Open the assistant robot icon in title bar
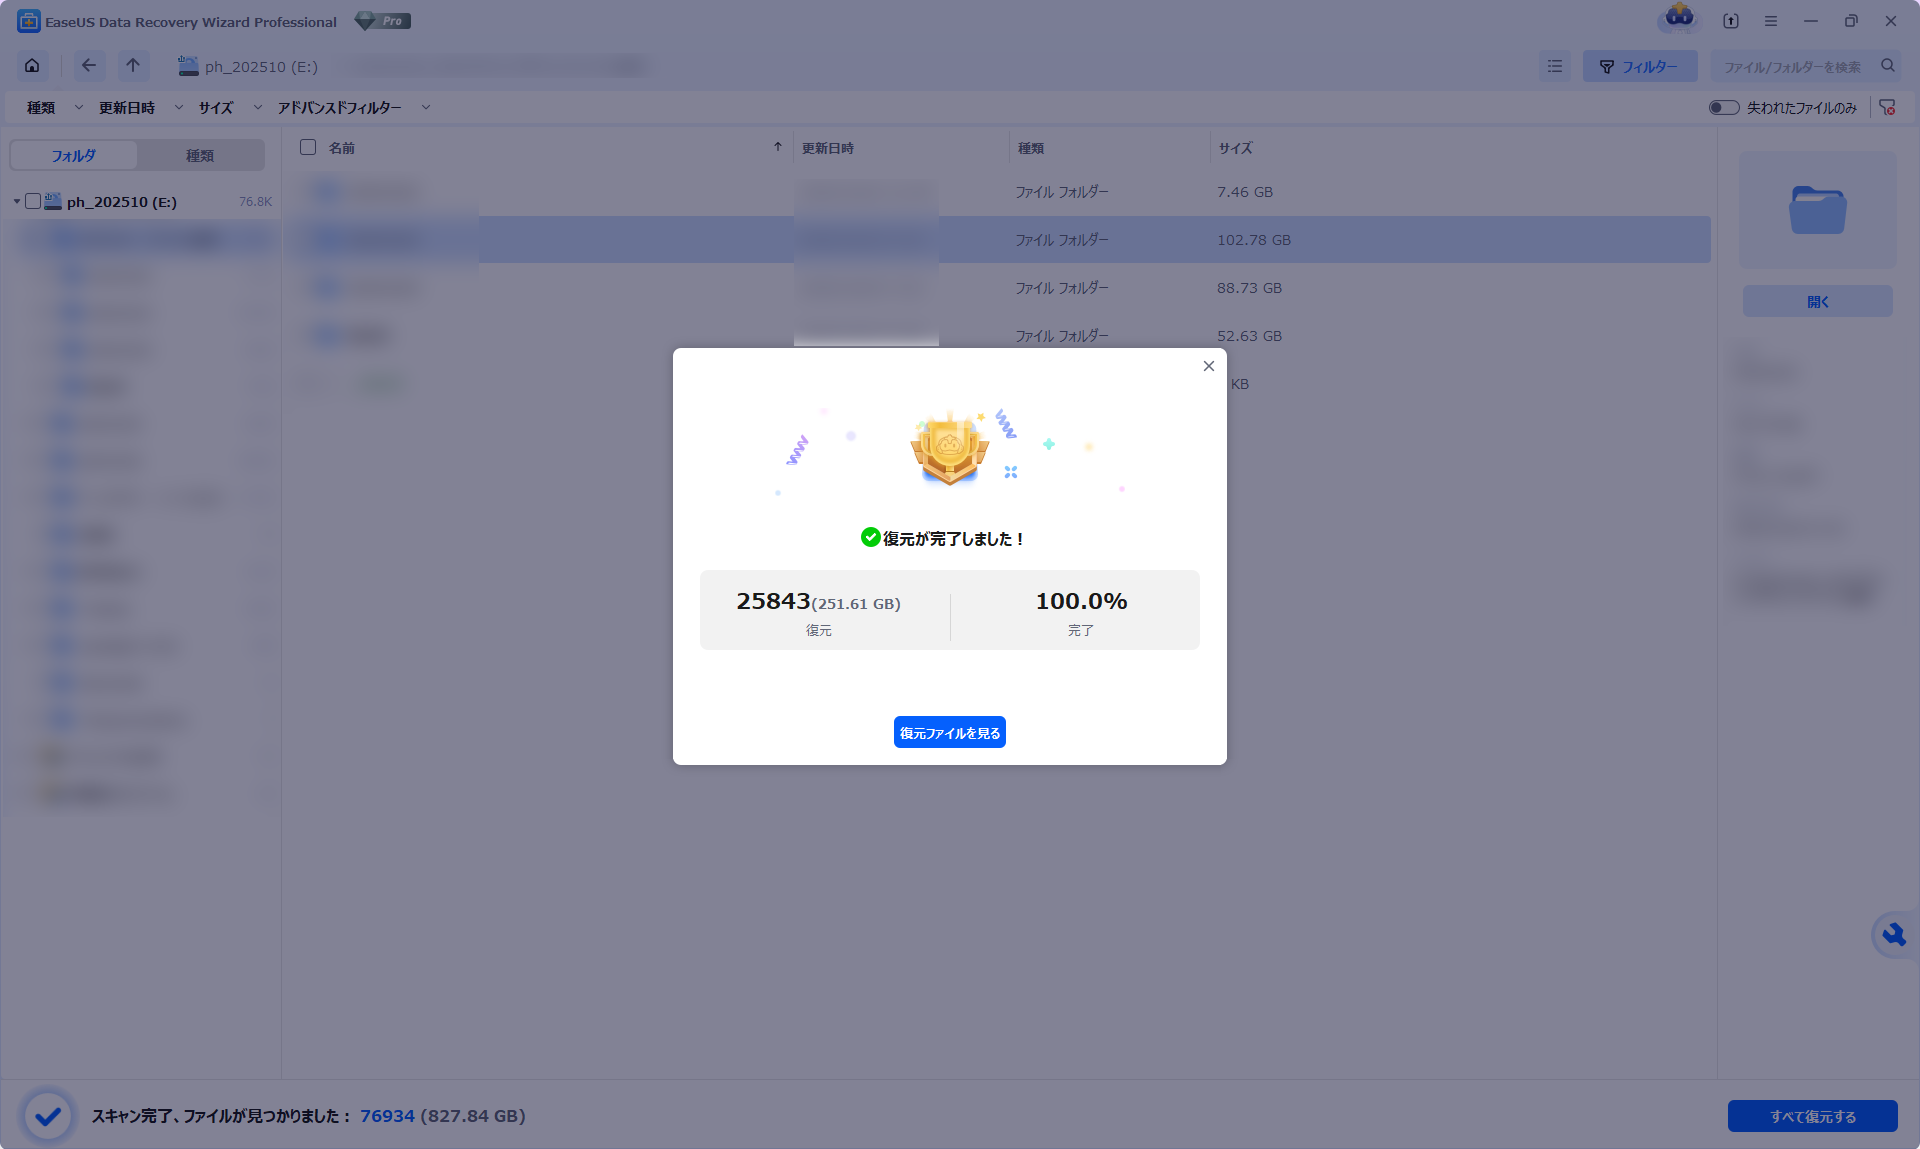 1679,20
